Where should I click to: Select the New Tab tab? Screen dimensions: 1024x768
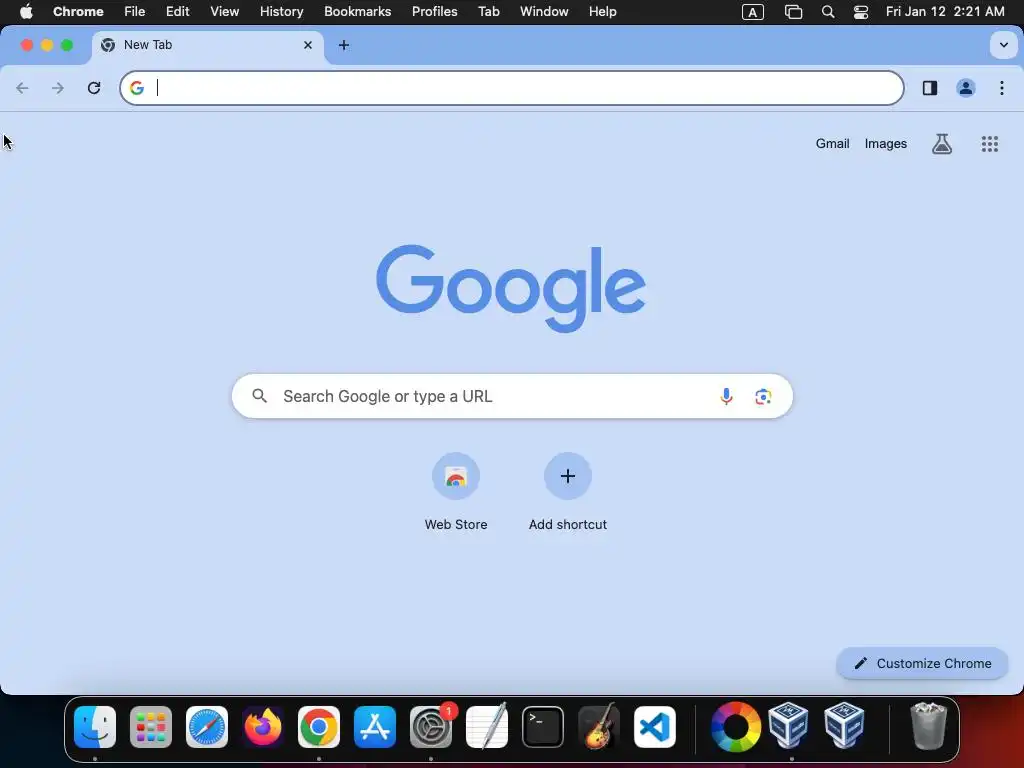click(x=208, y=45)
